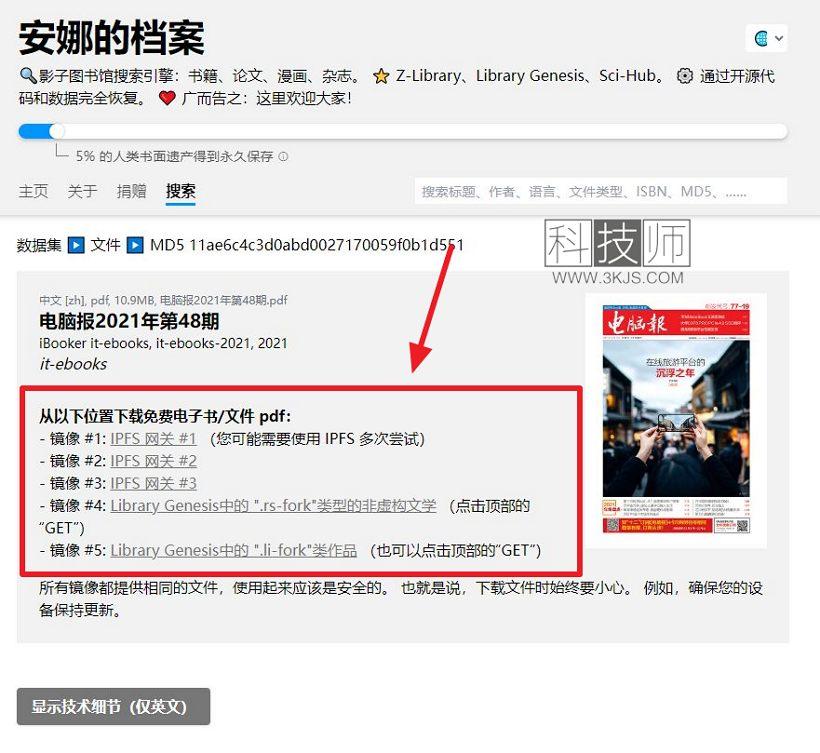Open the 捐赠 tab
Screen dimensions: 820x753
[x=131, y=191]
